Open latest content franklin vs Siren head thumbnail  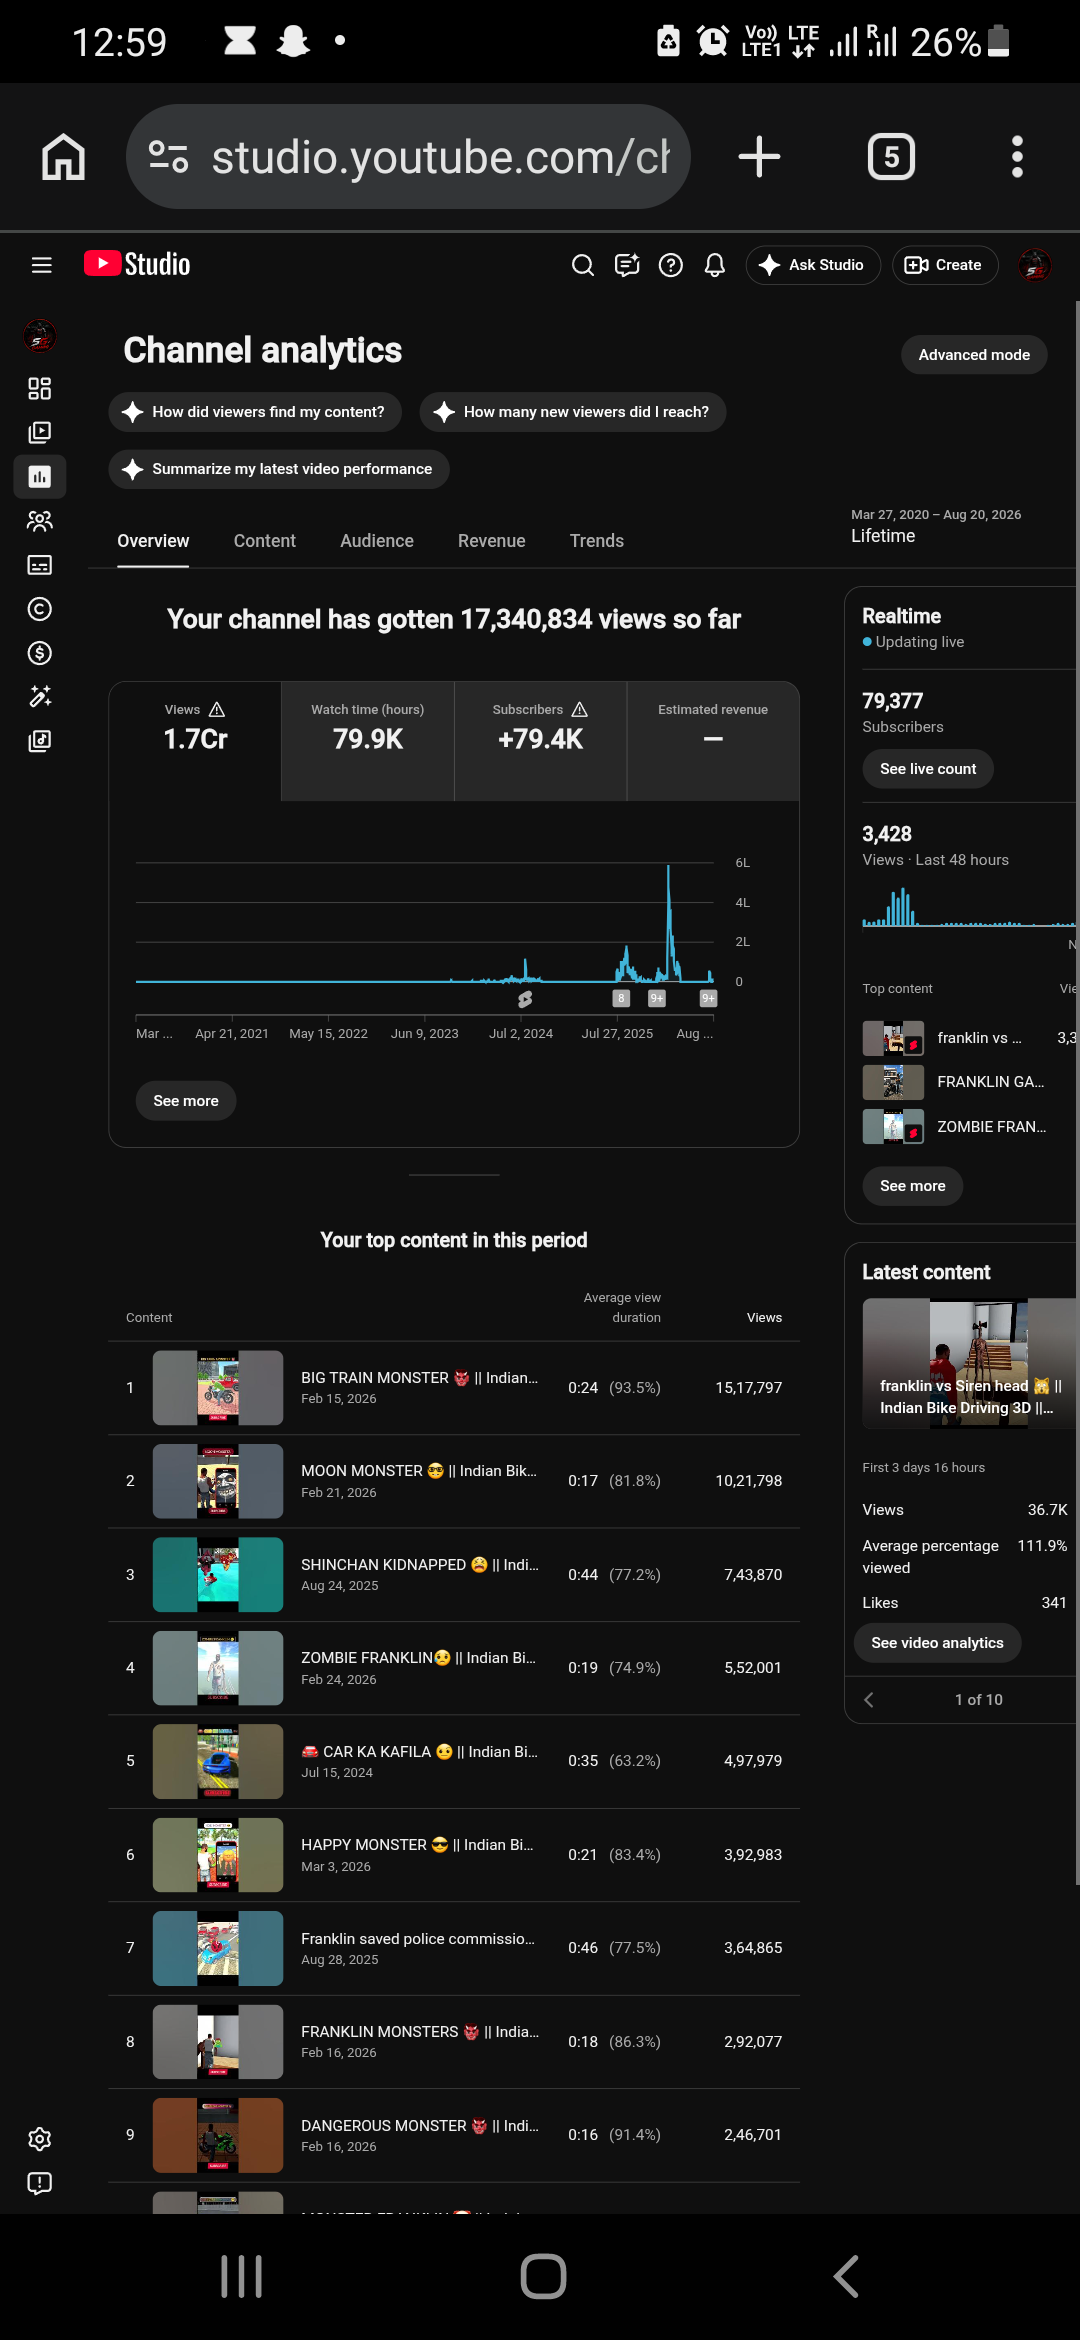[970, 1363]
